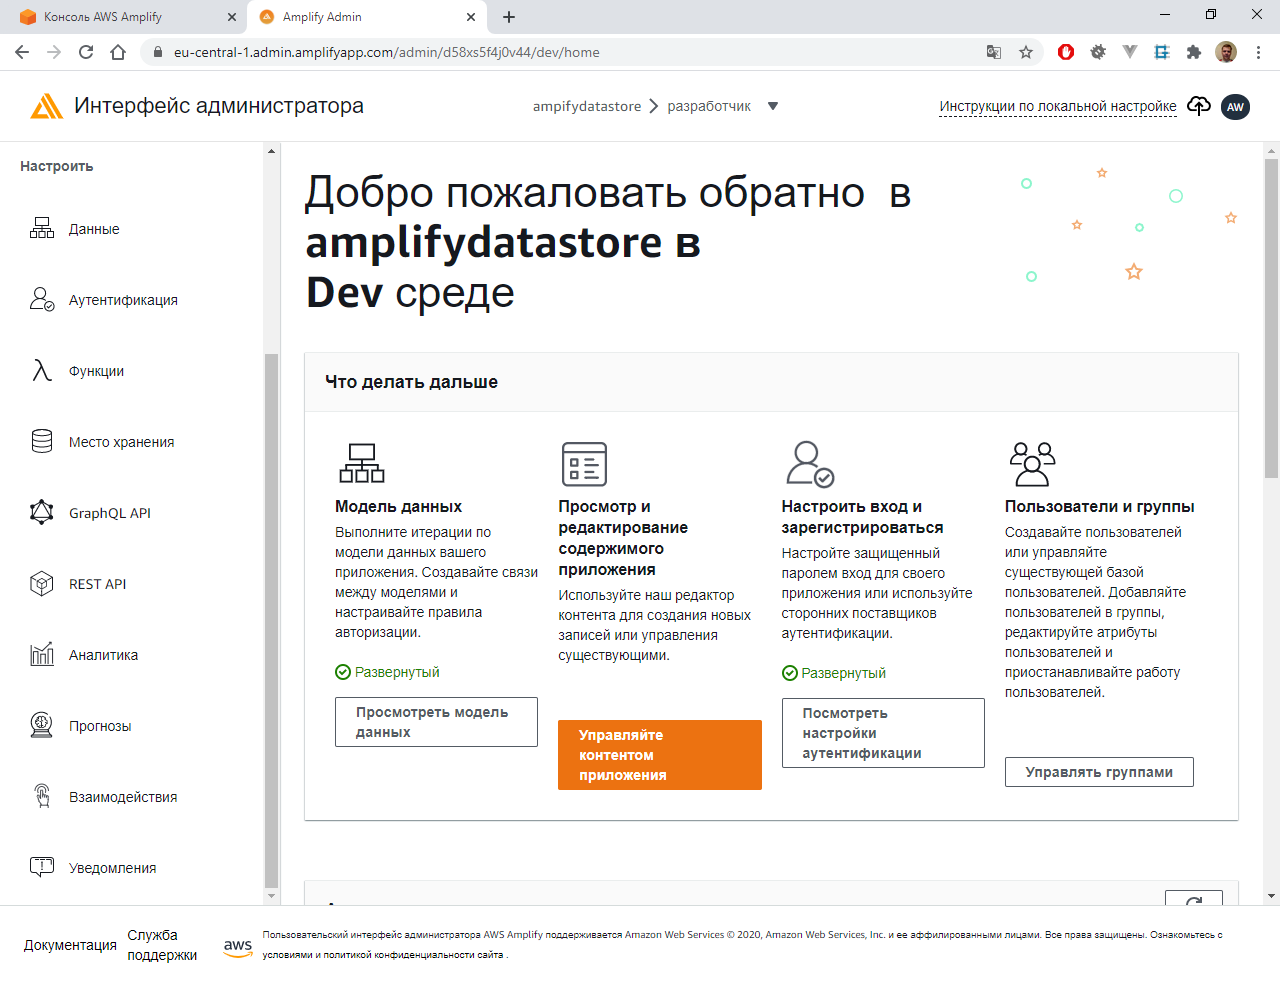Open the Аутентификация user icon
This screenshot has width=1280, height=984.
(42, 299)
